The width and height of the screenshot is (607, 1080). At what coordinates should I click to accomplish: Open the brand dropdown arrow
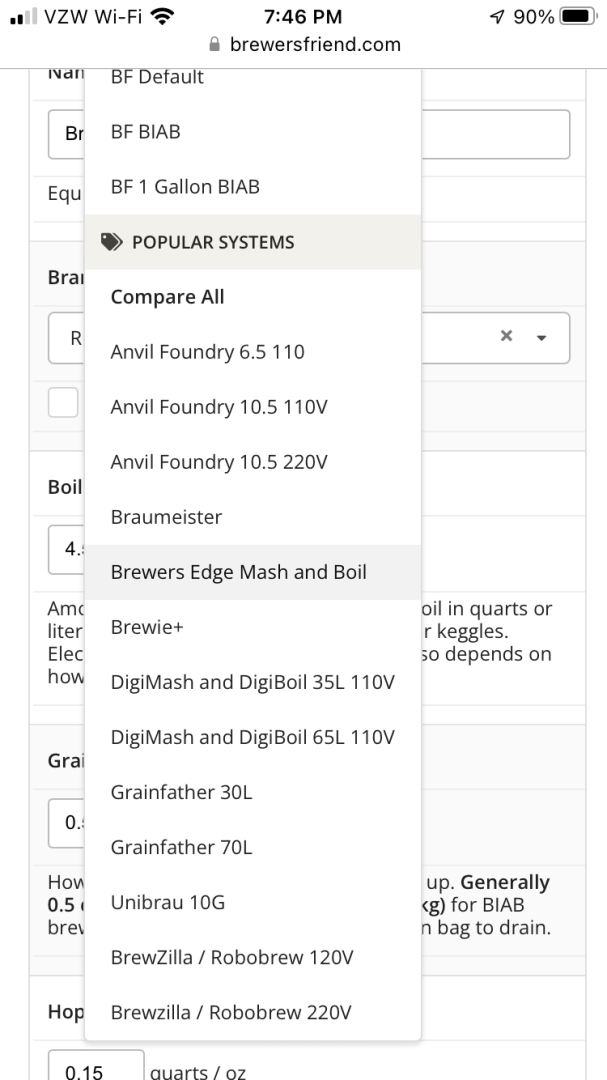coord(542,338)
